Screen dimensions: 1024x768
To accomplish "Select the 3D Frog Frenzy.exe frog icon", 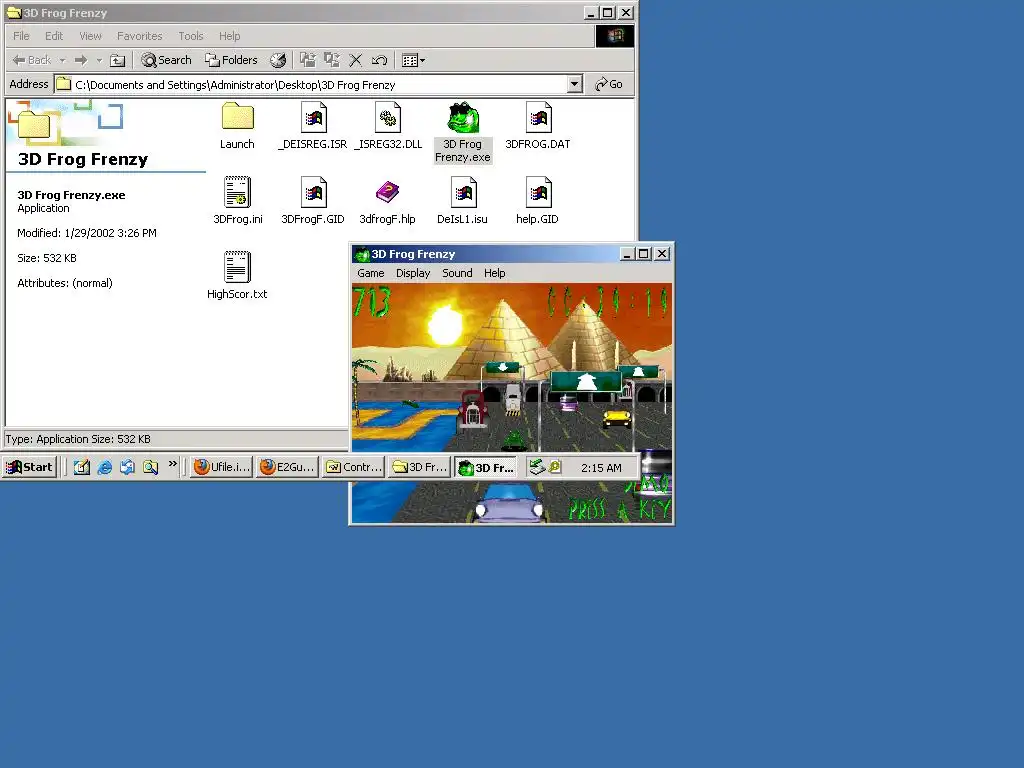I will (x=463, y=118).
